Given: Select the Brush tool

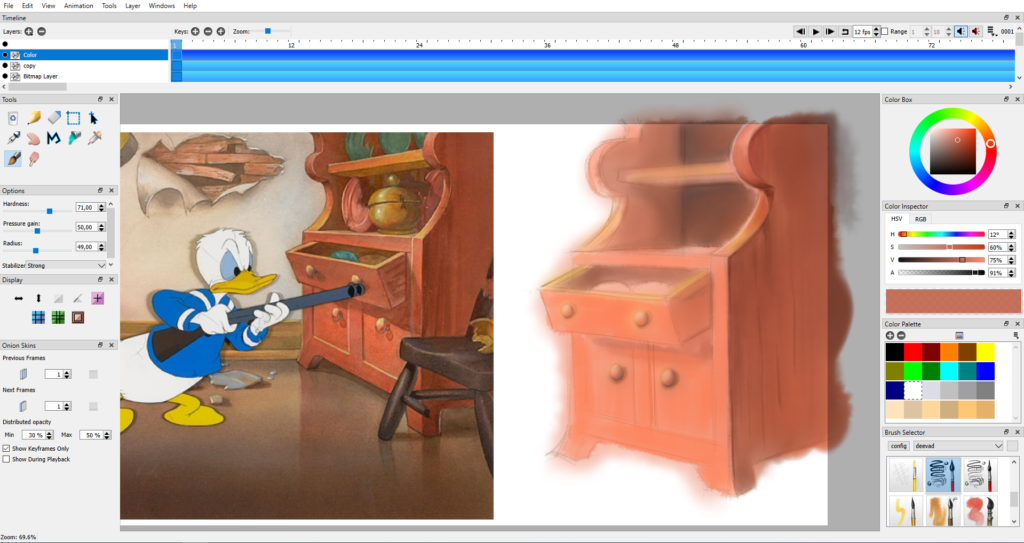Looking at the screenshot, I should click(x=13, y=157).
